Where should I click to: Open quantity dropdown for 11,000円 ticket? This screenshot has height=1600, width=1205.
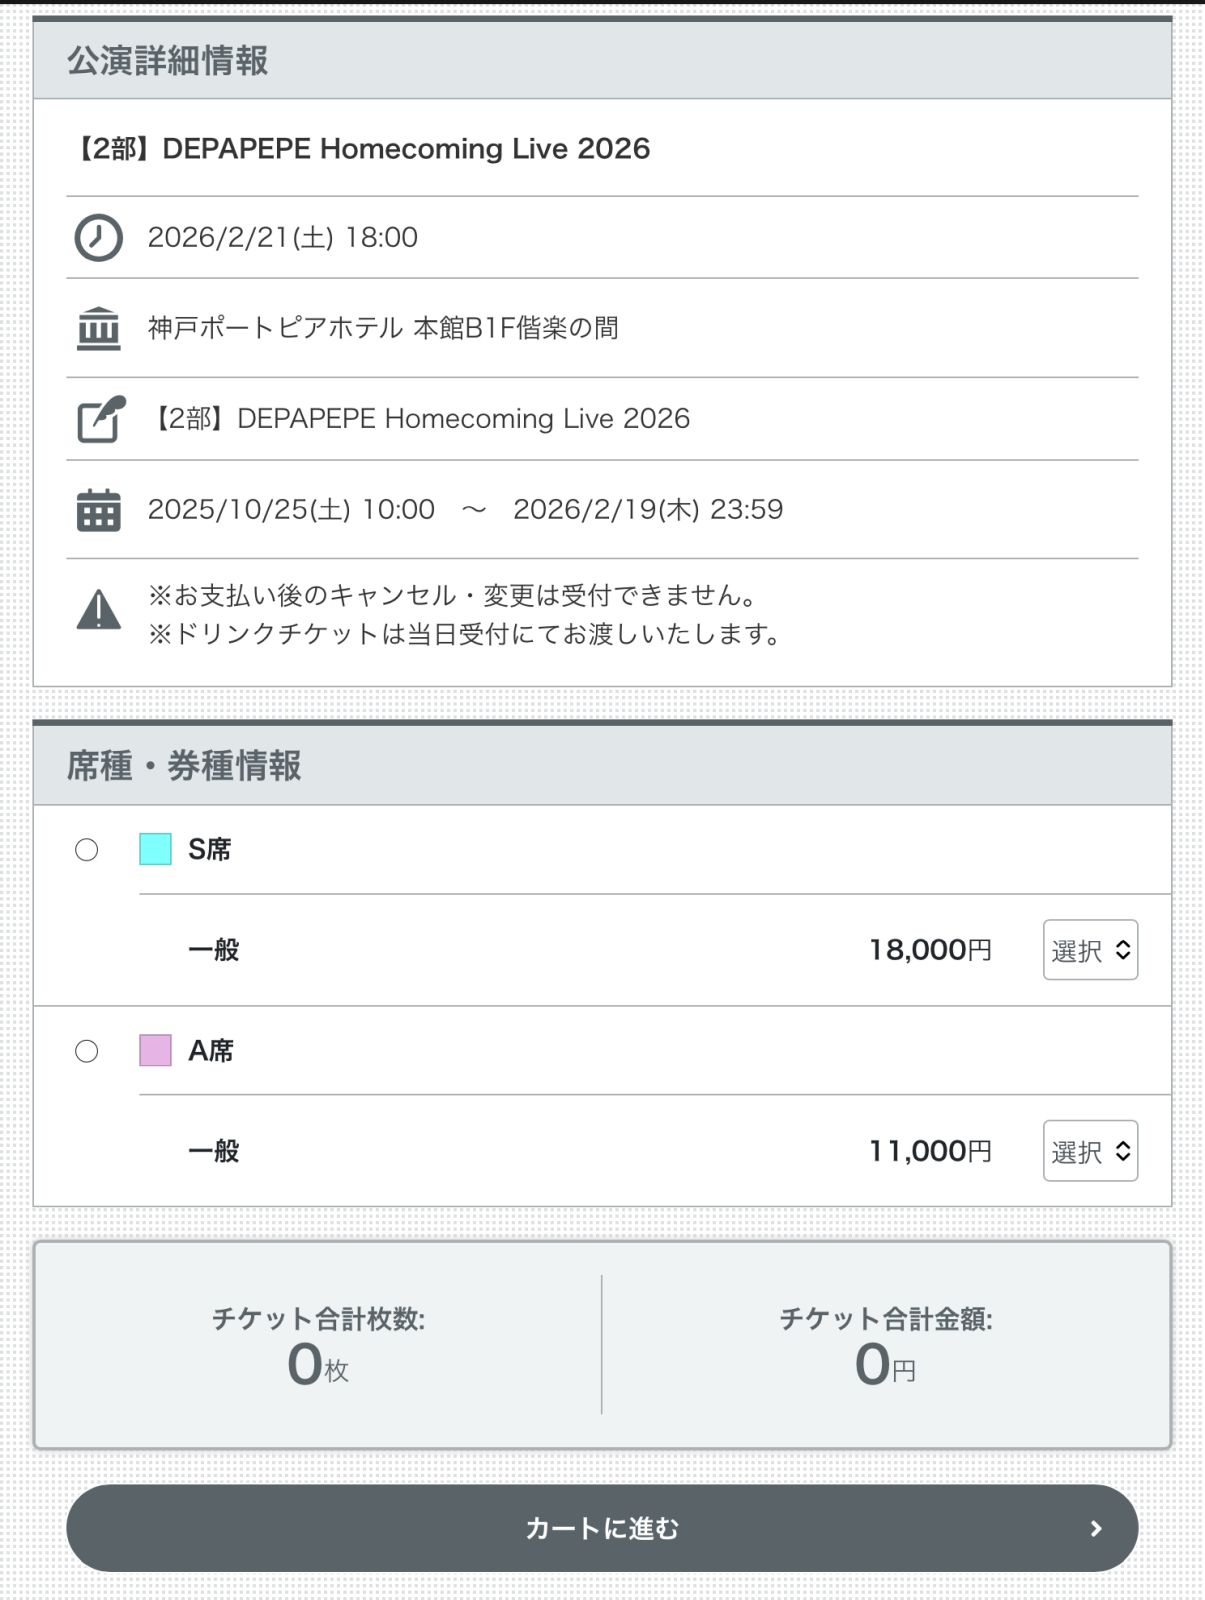pyautogui.click(x=1090, y=1151)
